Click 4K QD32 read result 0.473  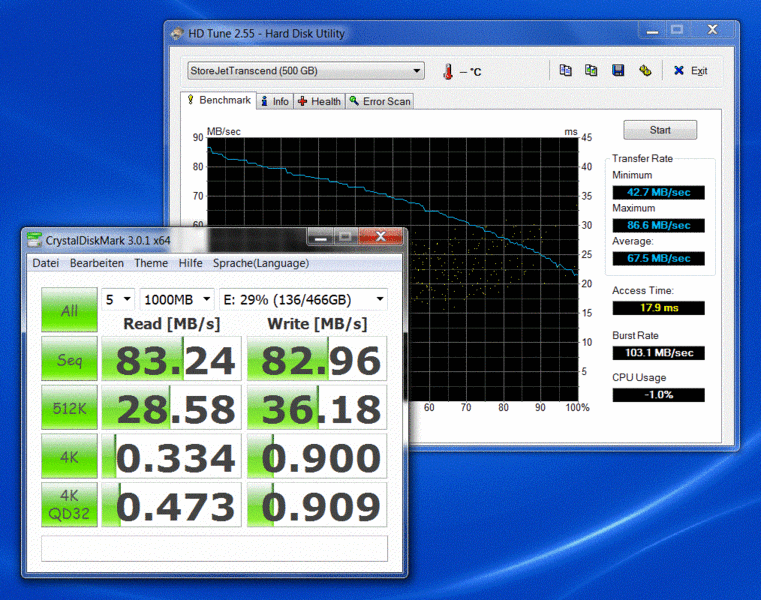pos(171,504)
